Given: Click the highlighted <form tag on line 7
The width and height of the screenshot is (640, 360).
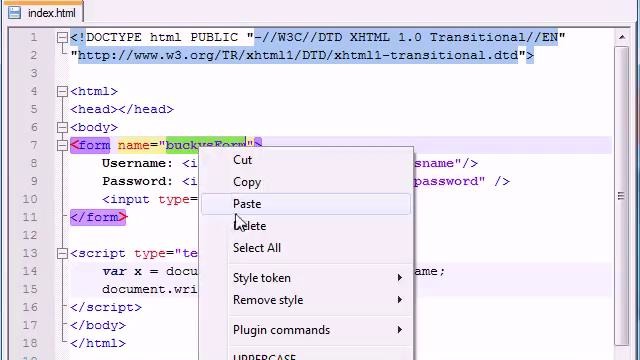Looking at the screenshot, I should pyautogui.click(x=90, y=145).
